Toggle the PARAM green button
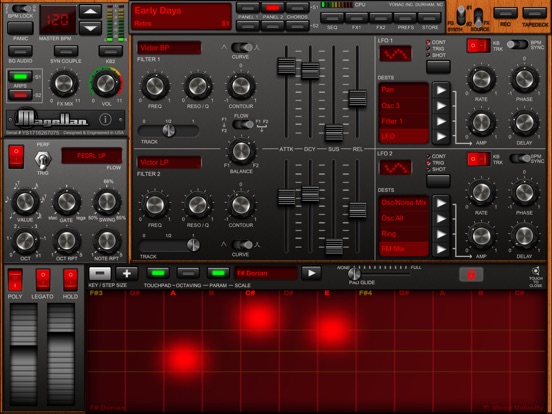The width and height of the screenshot is (552, 414). pos(218,273)
